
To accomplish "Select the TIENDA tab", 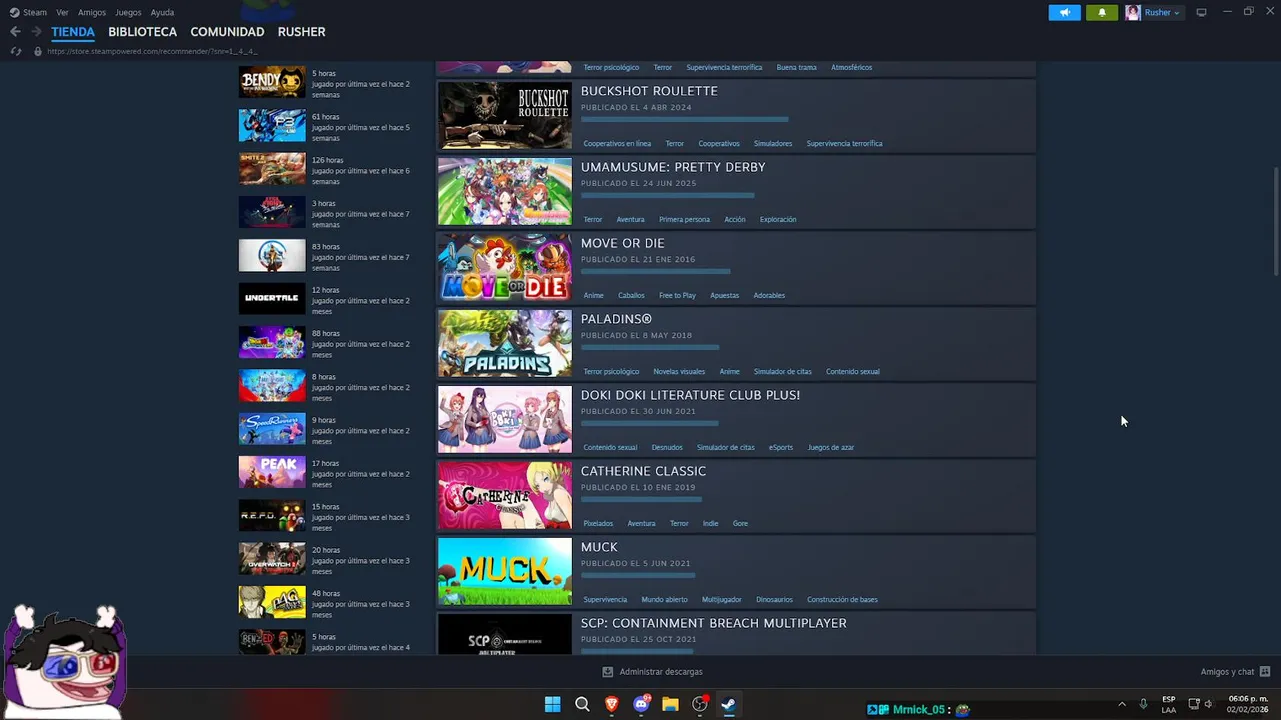I will point(73,32).
